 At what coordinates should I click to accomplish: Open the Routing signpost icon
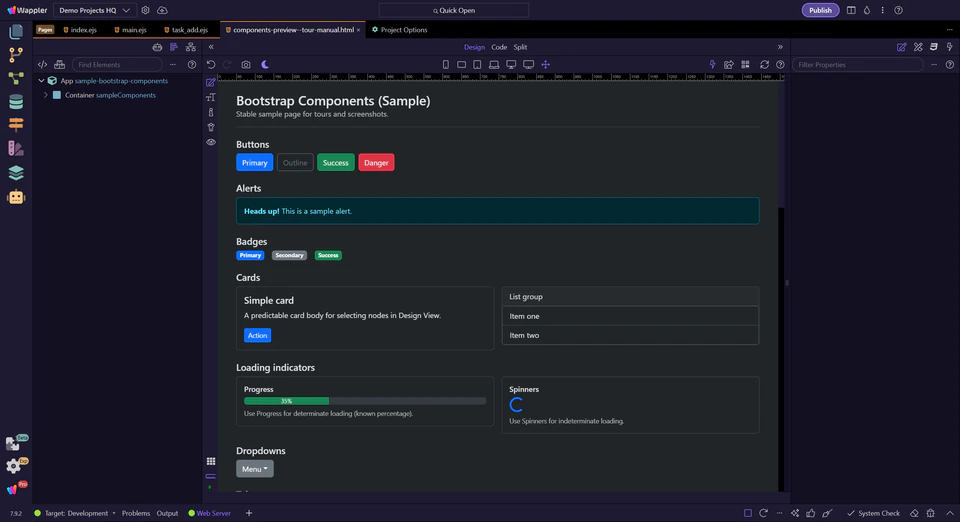16,125
